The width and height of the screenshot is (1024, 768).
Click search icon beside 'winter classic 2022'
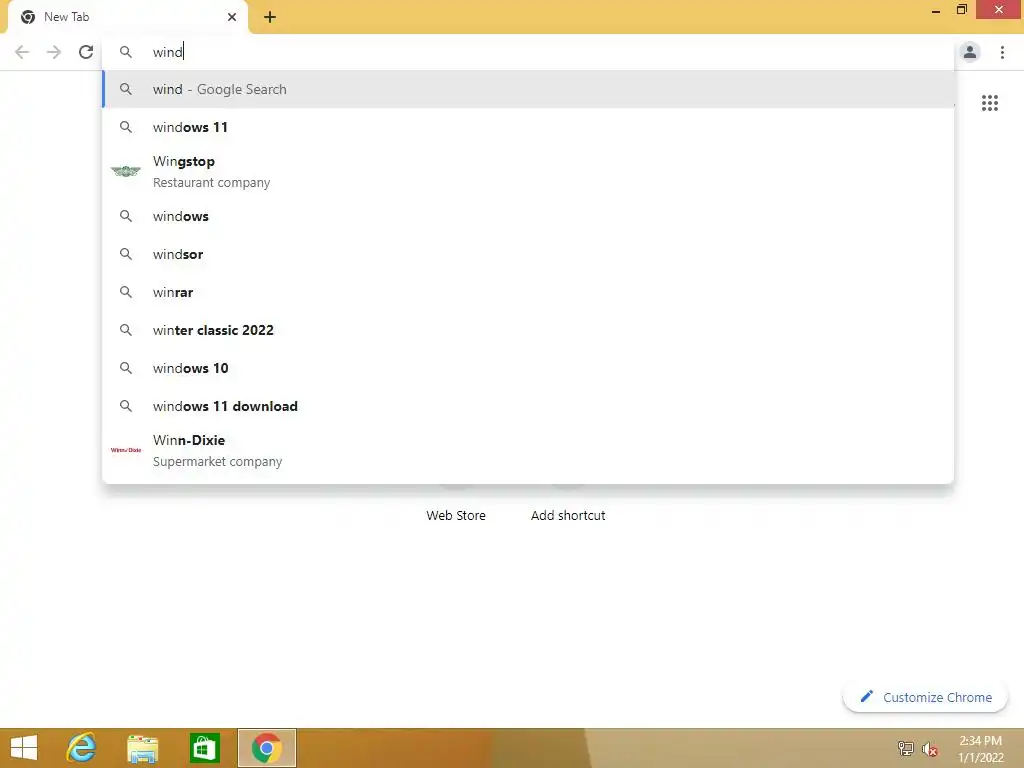125,330
